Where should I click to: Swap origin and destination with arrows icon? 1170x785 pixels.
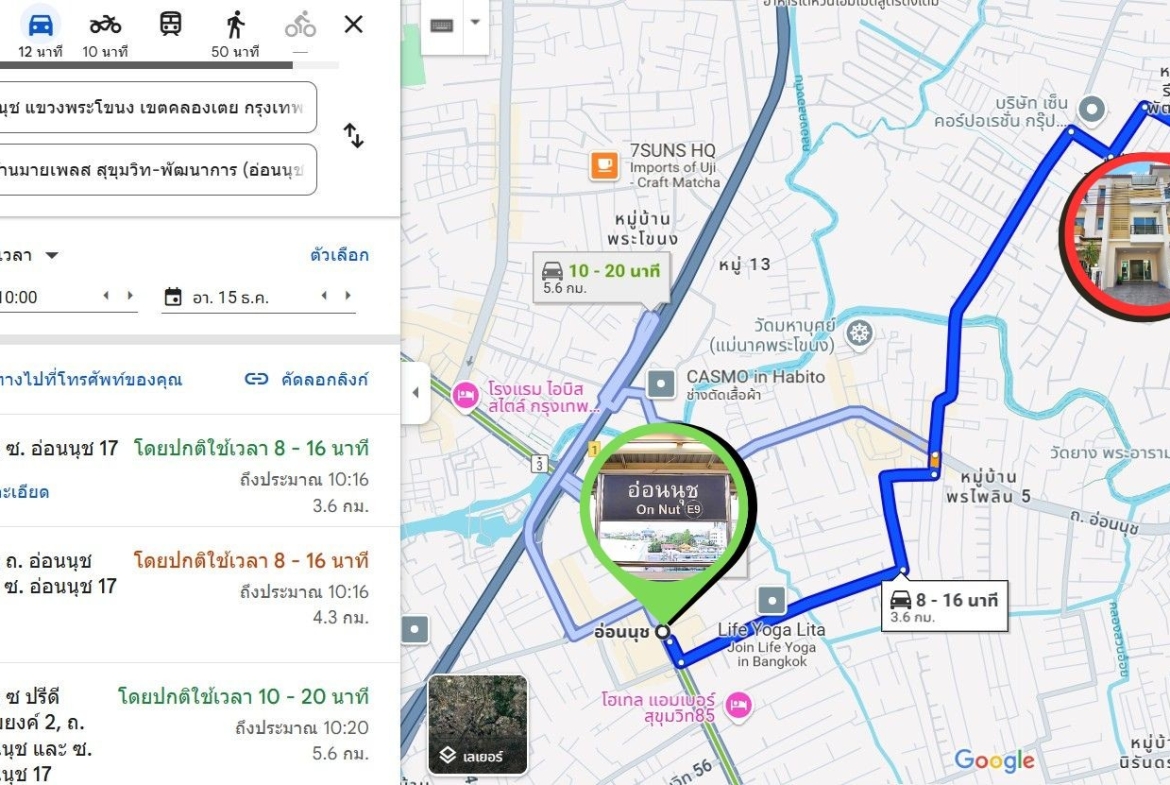click(x=353, y=136)
